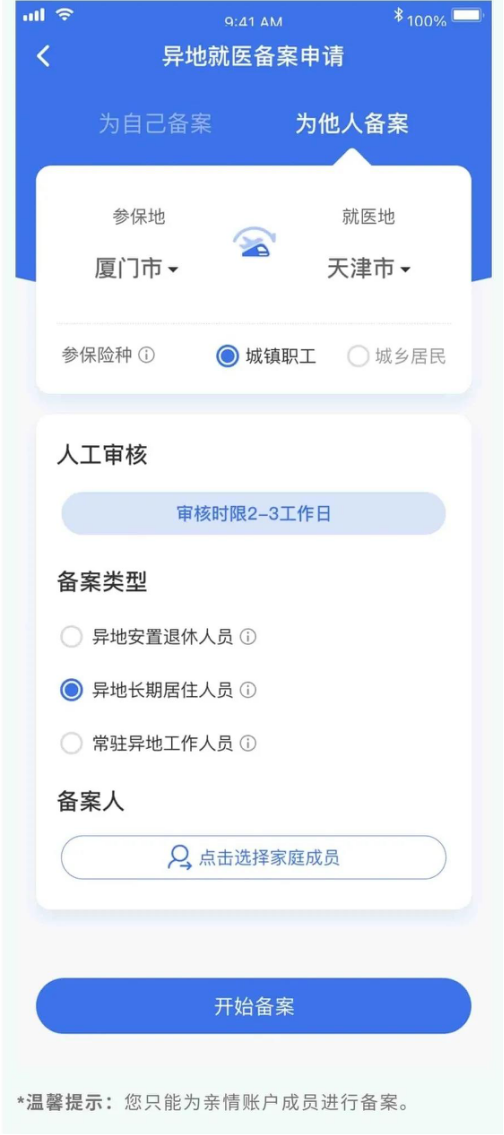Screen dimensions: 504x1135
Task: Open the 天津市 treatment-location dropdown
Action: [369, 269]
